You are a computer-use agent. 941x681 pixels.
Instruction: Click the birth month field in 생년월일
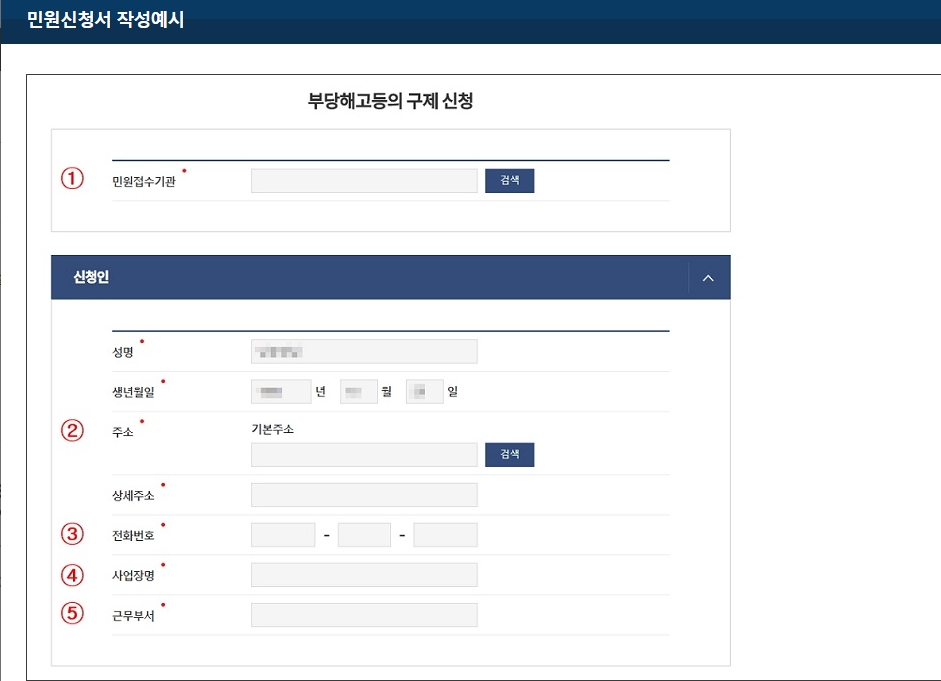pos(362,391)
